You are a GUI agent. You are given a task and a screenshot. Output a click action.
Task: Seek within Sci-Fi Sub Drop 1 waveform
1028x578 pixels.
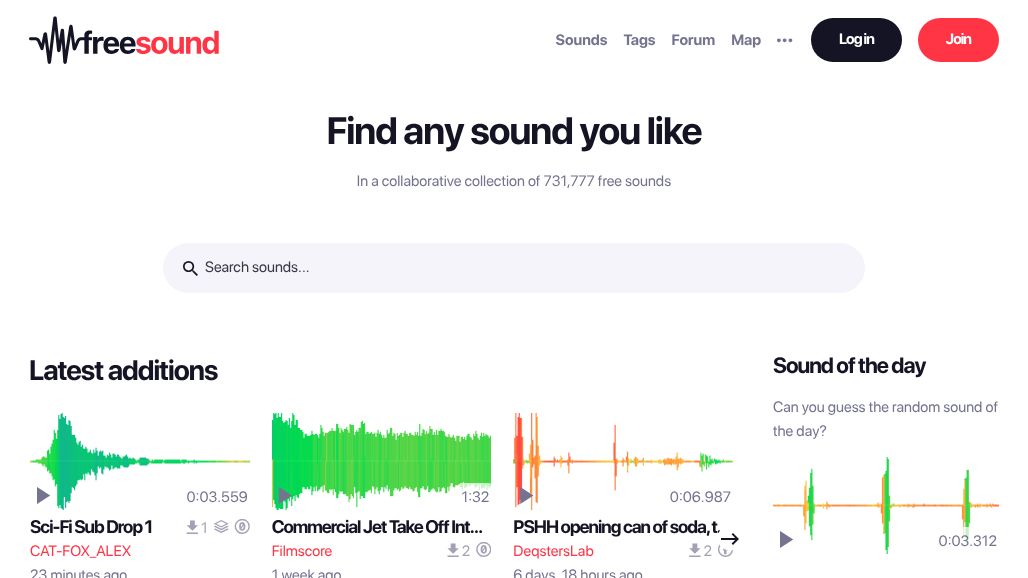click(x=140, y=461)
